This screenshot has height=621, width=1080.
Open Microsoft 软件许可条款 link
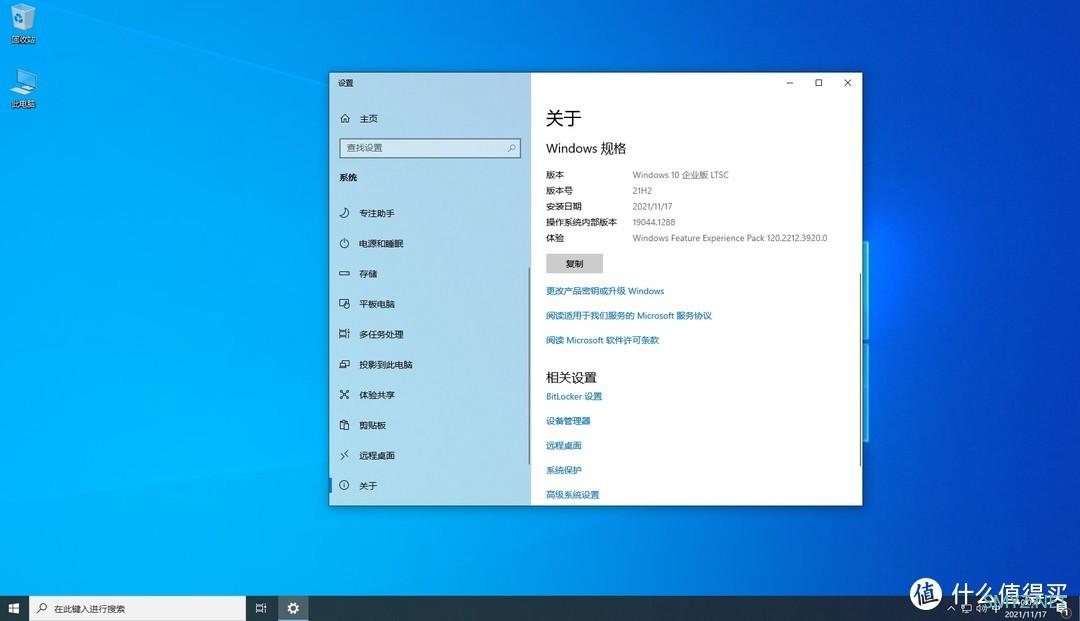[x=603, y=340]
